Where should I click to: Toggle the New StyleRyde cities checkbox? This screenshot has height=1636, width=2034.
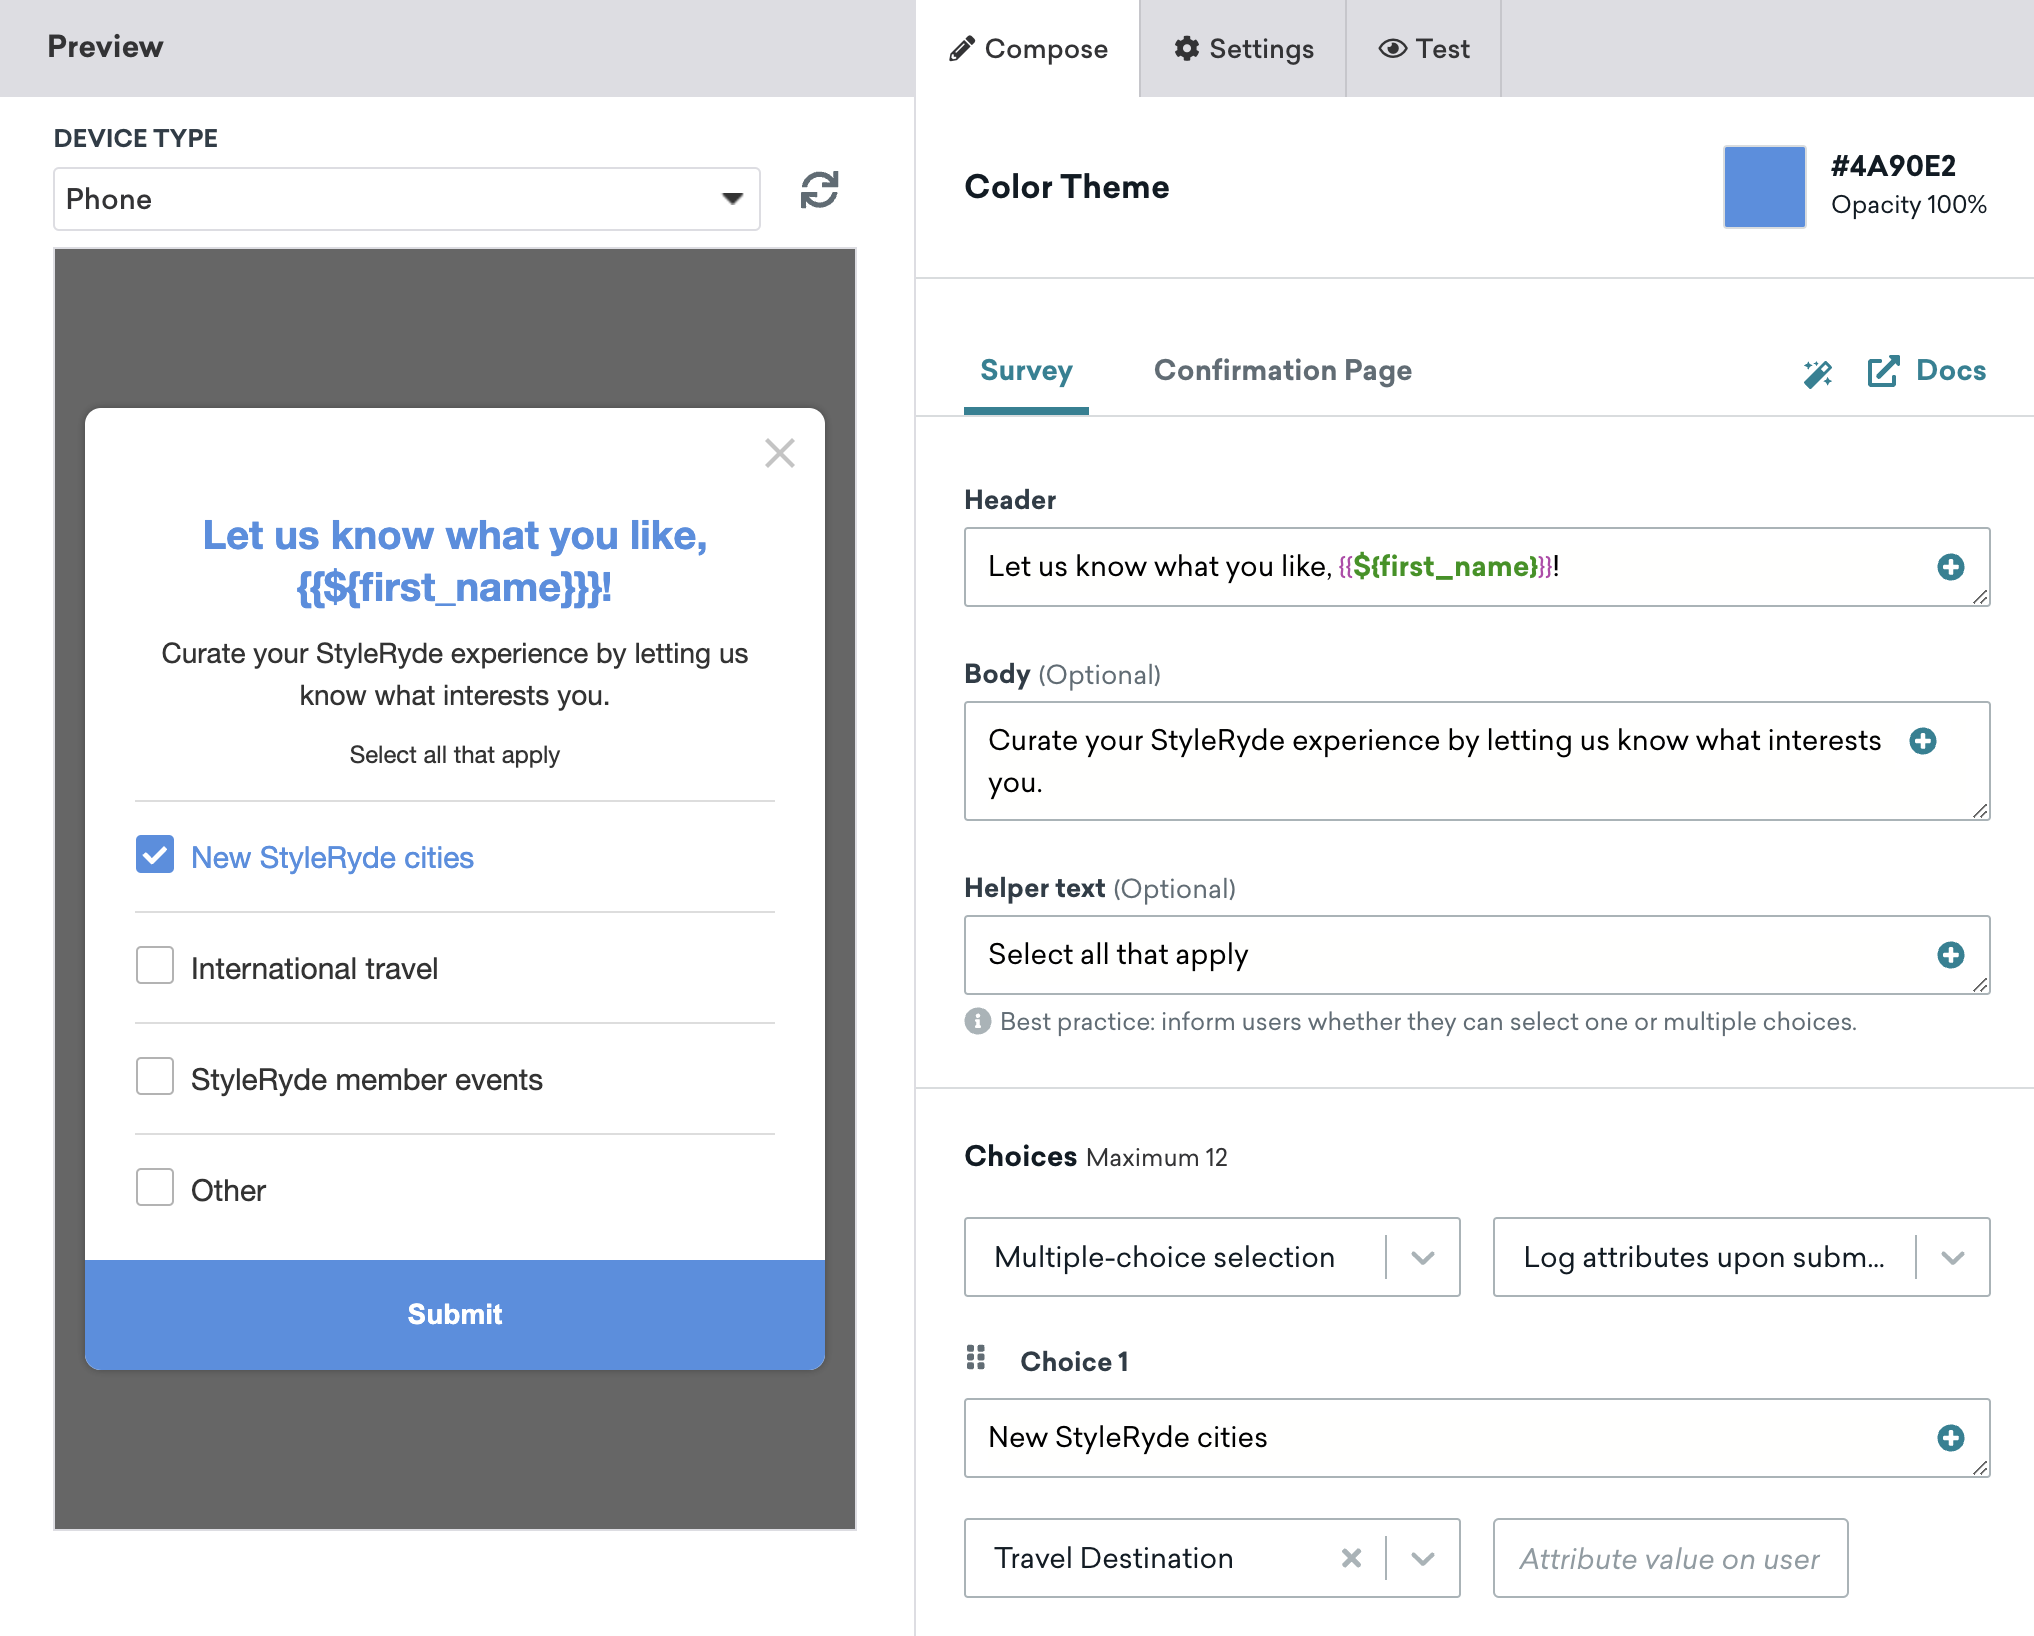[x=154, y=856]
